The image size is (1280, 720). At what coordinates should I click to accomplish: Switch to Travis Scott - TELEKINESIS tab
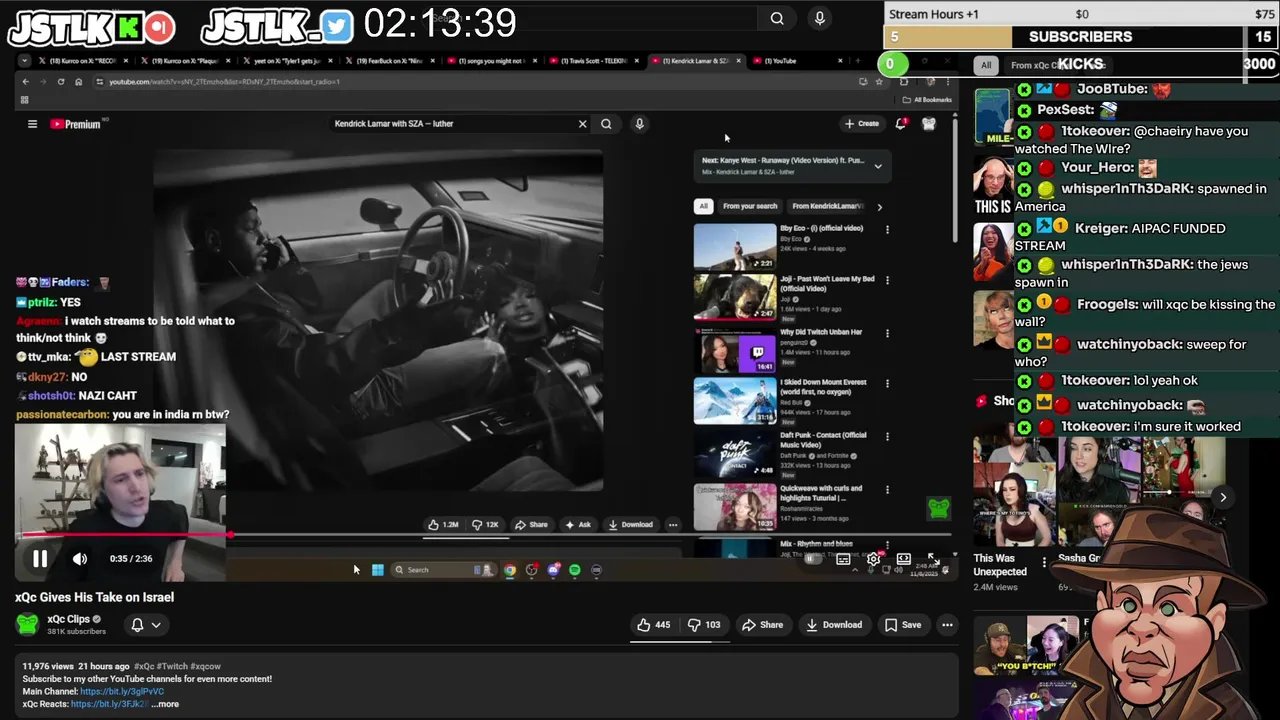click(595, 61)
